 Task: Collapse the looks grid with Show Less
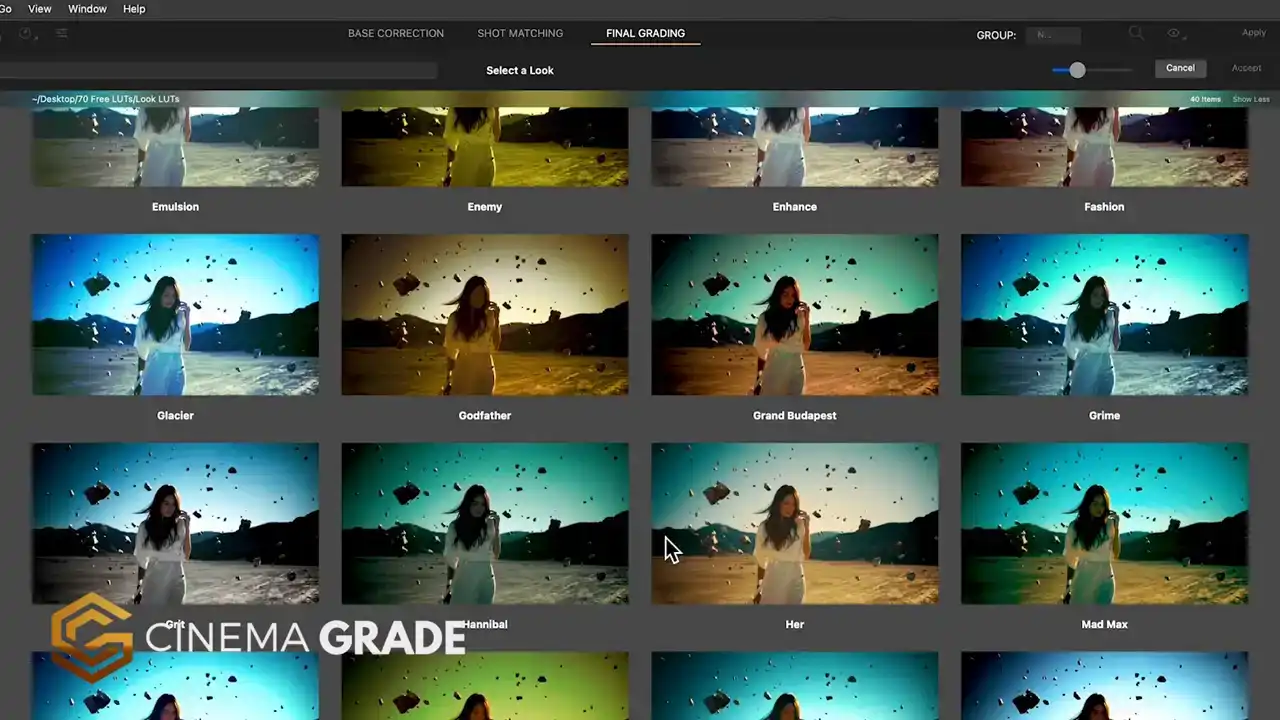(1250, 99)
